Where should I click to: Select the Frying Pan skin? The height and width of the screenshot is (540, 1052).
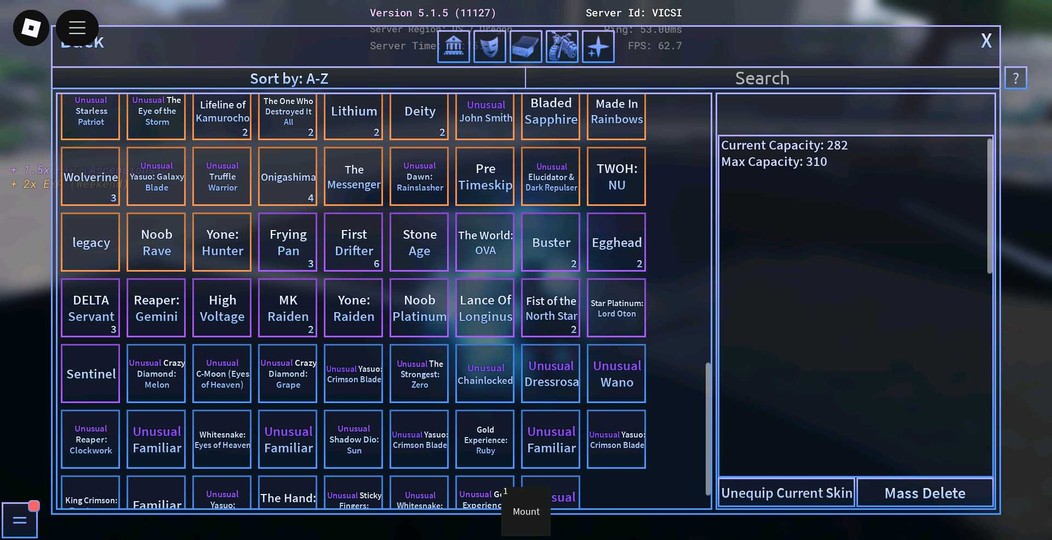(x=288, y=243)
